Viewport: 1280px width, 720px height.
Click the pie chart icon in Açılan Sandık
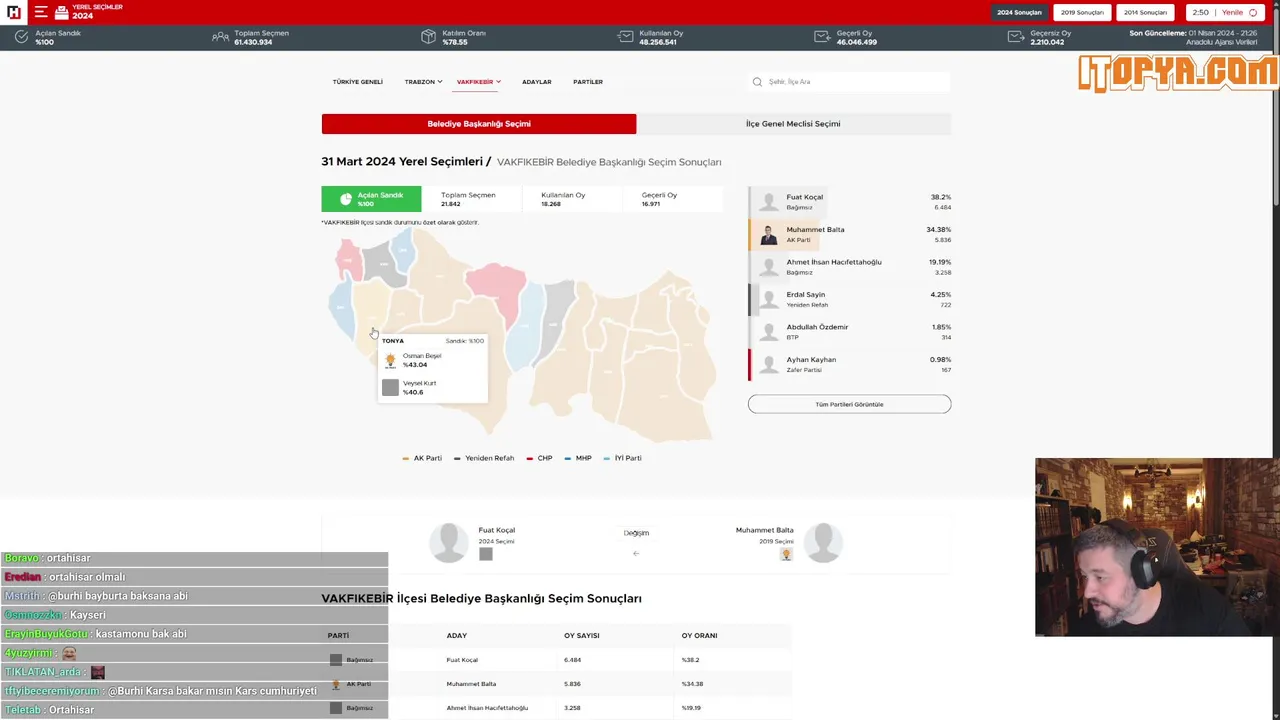(x=346, y=199)
